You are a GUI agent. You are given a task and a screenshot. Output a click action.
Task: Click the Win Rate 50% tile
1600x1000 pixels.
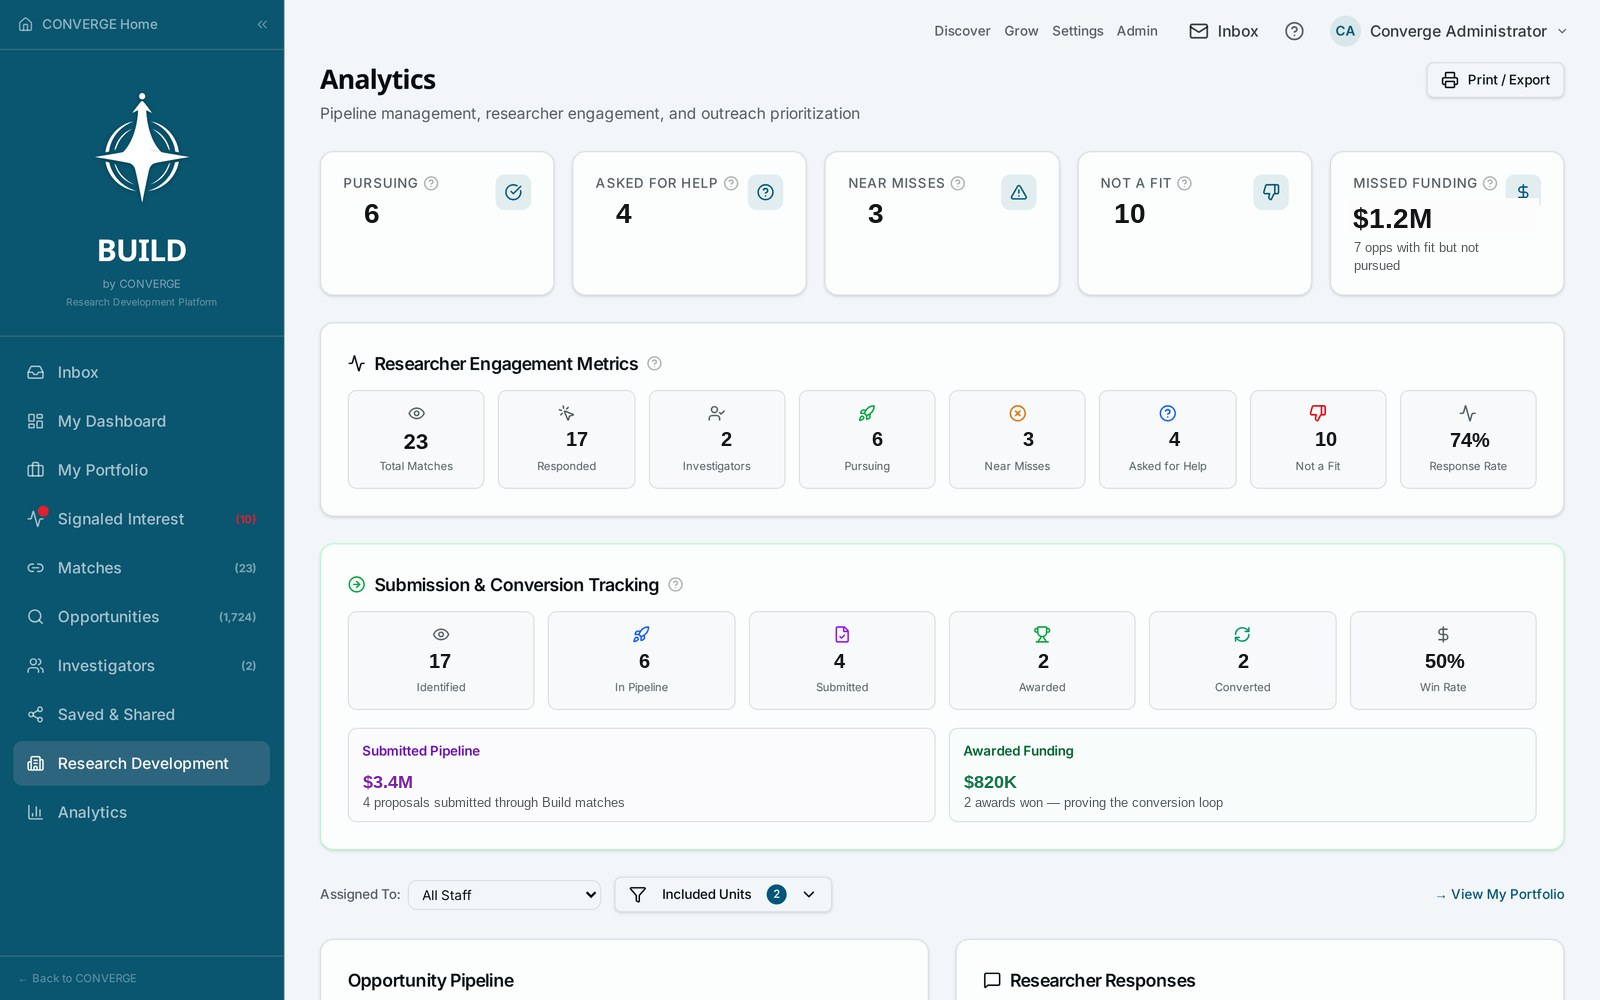[1443, 660]
